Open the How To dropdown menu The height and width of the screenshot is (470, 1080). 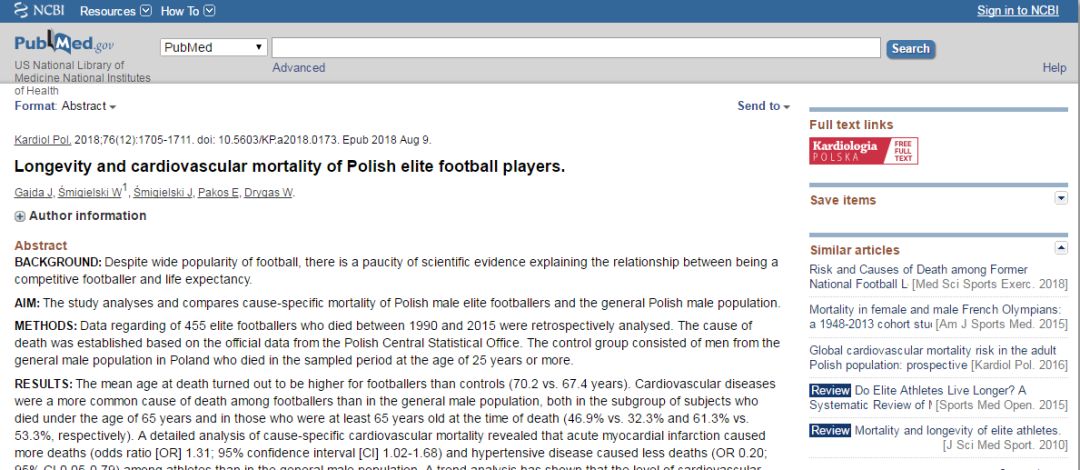(188, 11)
